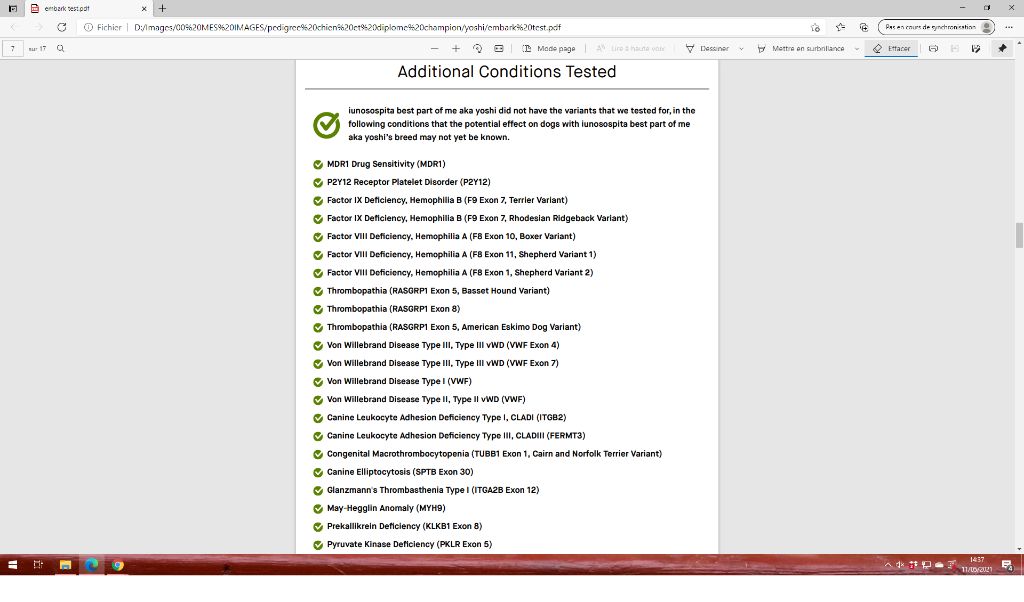Viewport: 1024px width, 602px height.
Task: Toggle the Effacer eraser tool
Action: [892, 48]
